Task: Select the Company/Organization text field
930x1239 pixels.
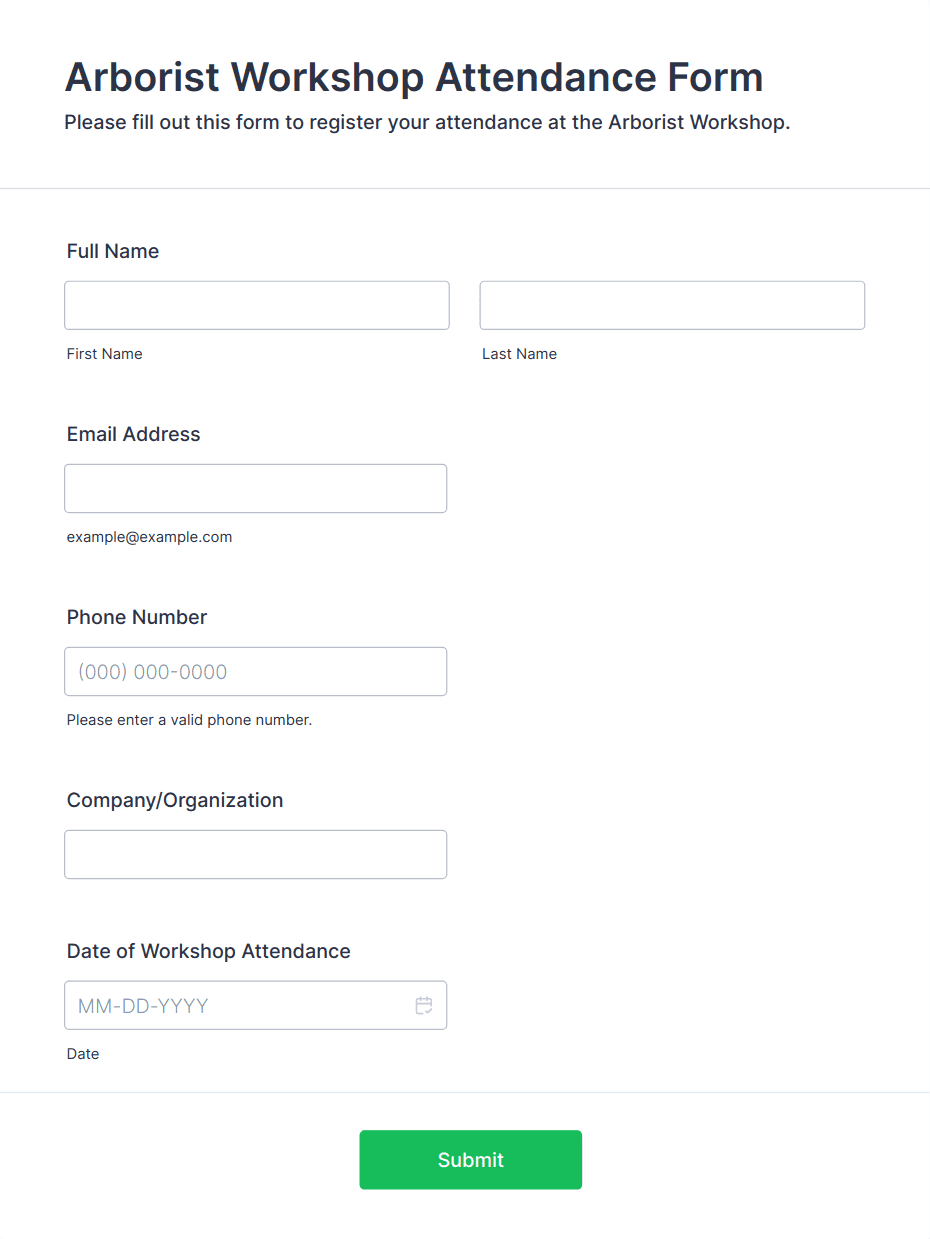Action: pyautogui.click(x=256, y=854)
